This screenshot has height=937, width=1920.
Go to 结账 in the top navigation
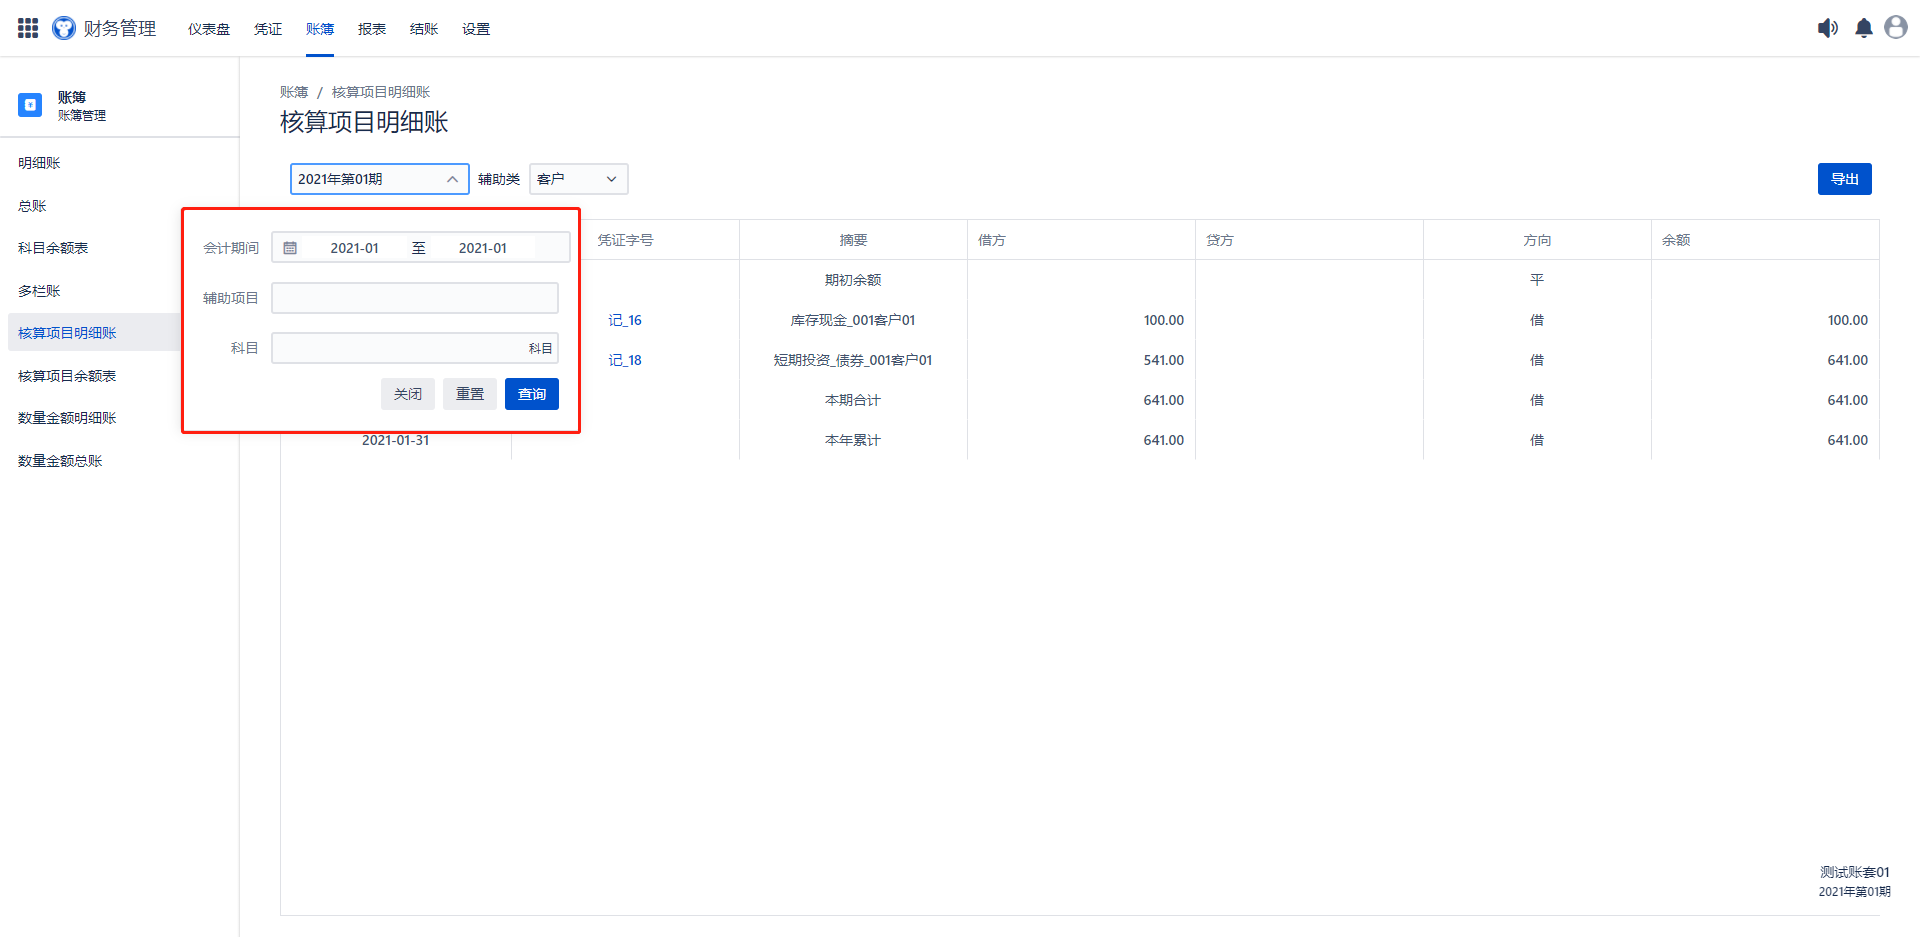tap(424, 29)
